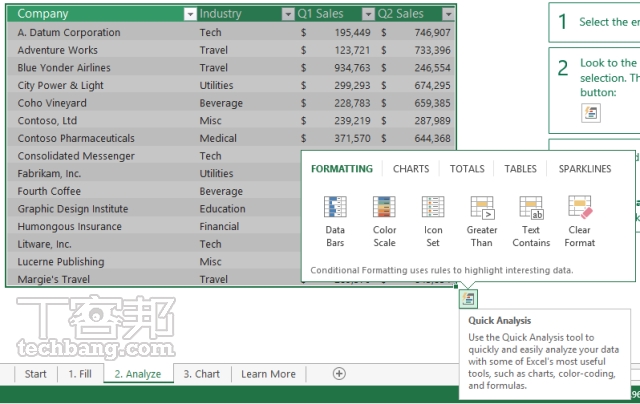
Task: Open the 1. Fill sheet tab
Action: 80,374
